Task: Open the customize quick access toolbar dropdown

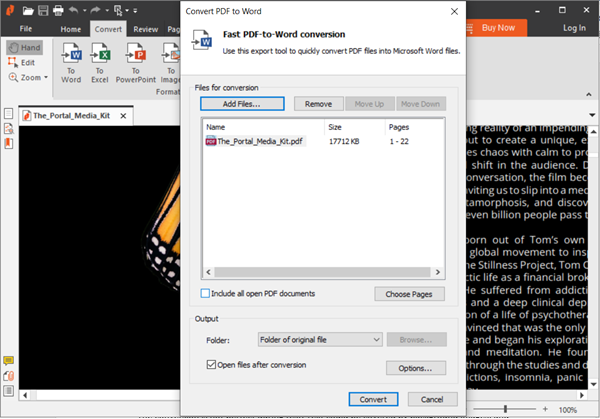Action: pos(135,11)
